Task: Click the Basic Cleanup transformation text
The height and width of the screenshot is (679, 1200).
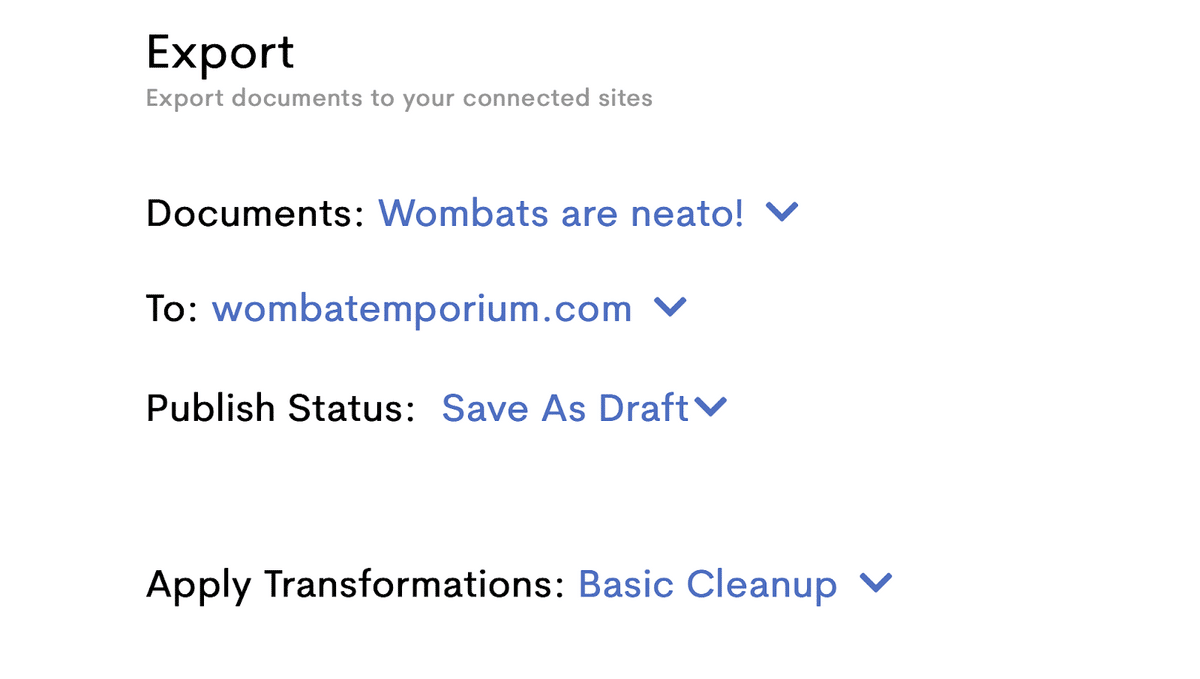Action: tap(707, 584)
